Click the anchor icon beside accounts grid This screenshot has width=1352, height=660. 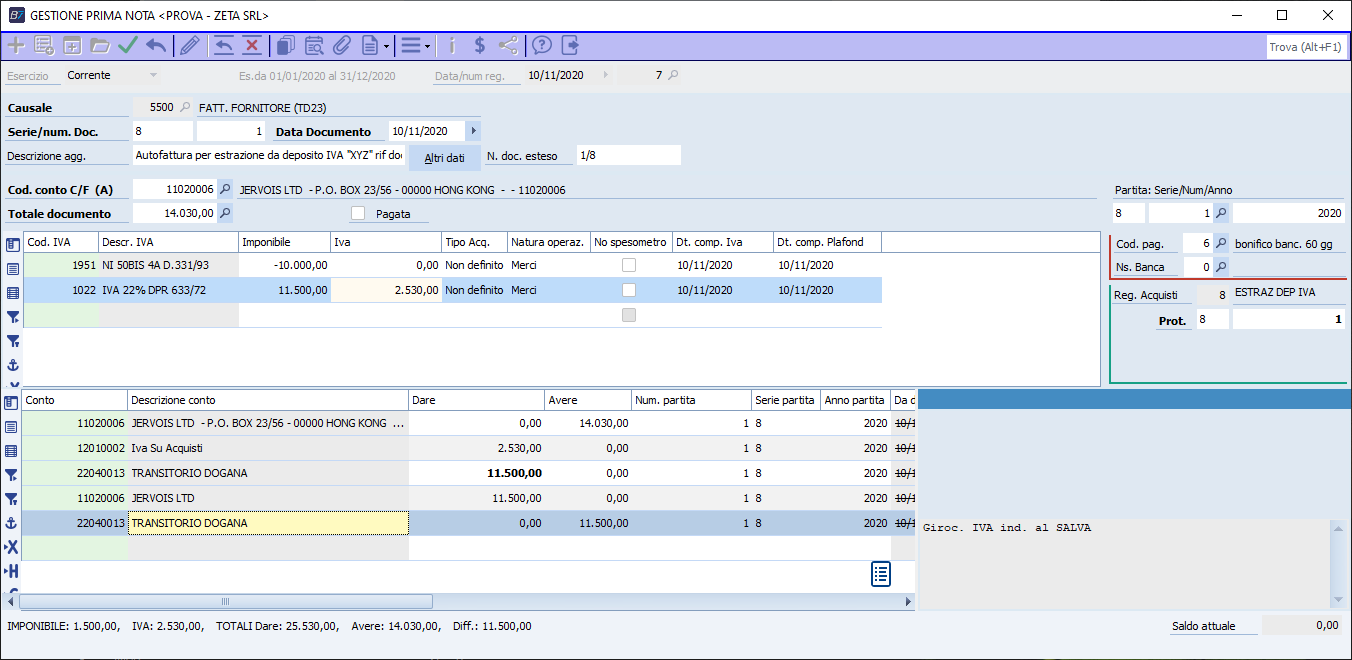click(x=12, y=523)
